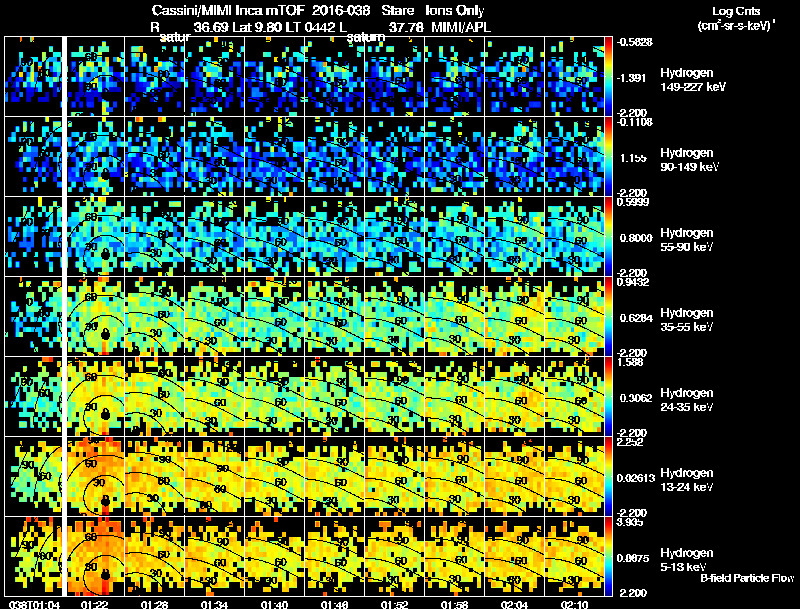This screenshot has width=800, height=609.
Task: Open the 038T01:04 image in the 24-35 keV row
Action: 33,396
